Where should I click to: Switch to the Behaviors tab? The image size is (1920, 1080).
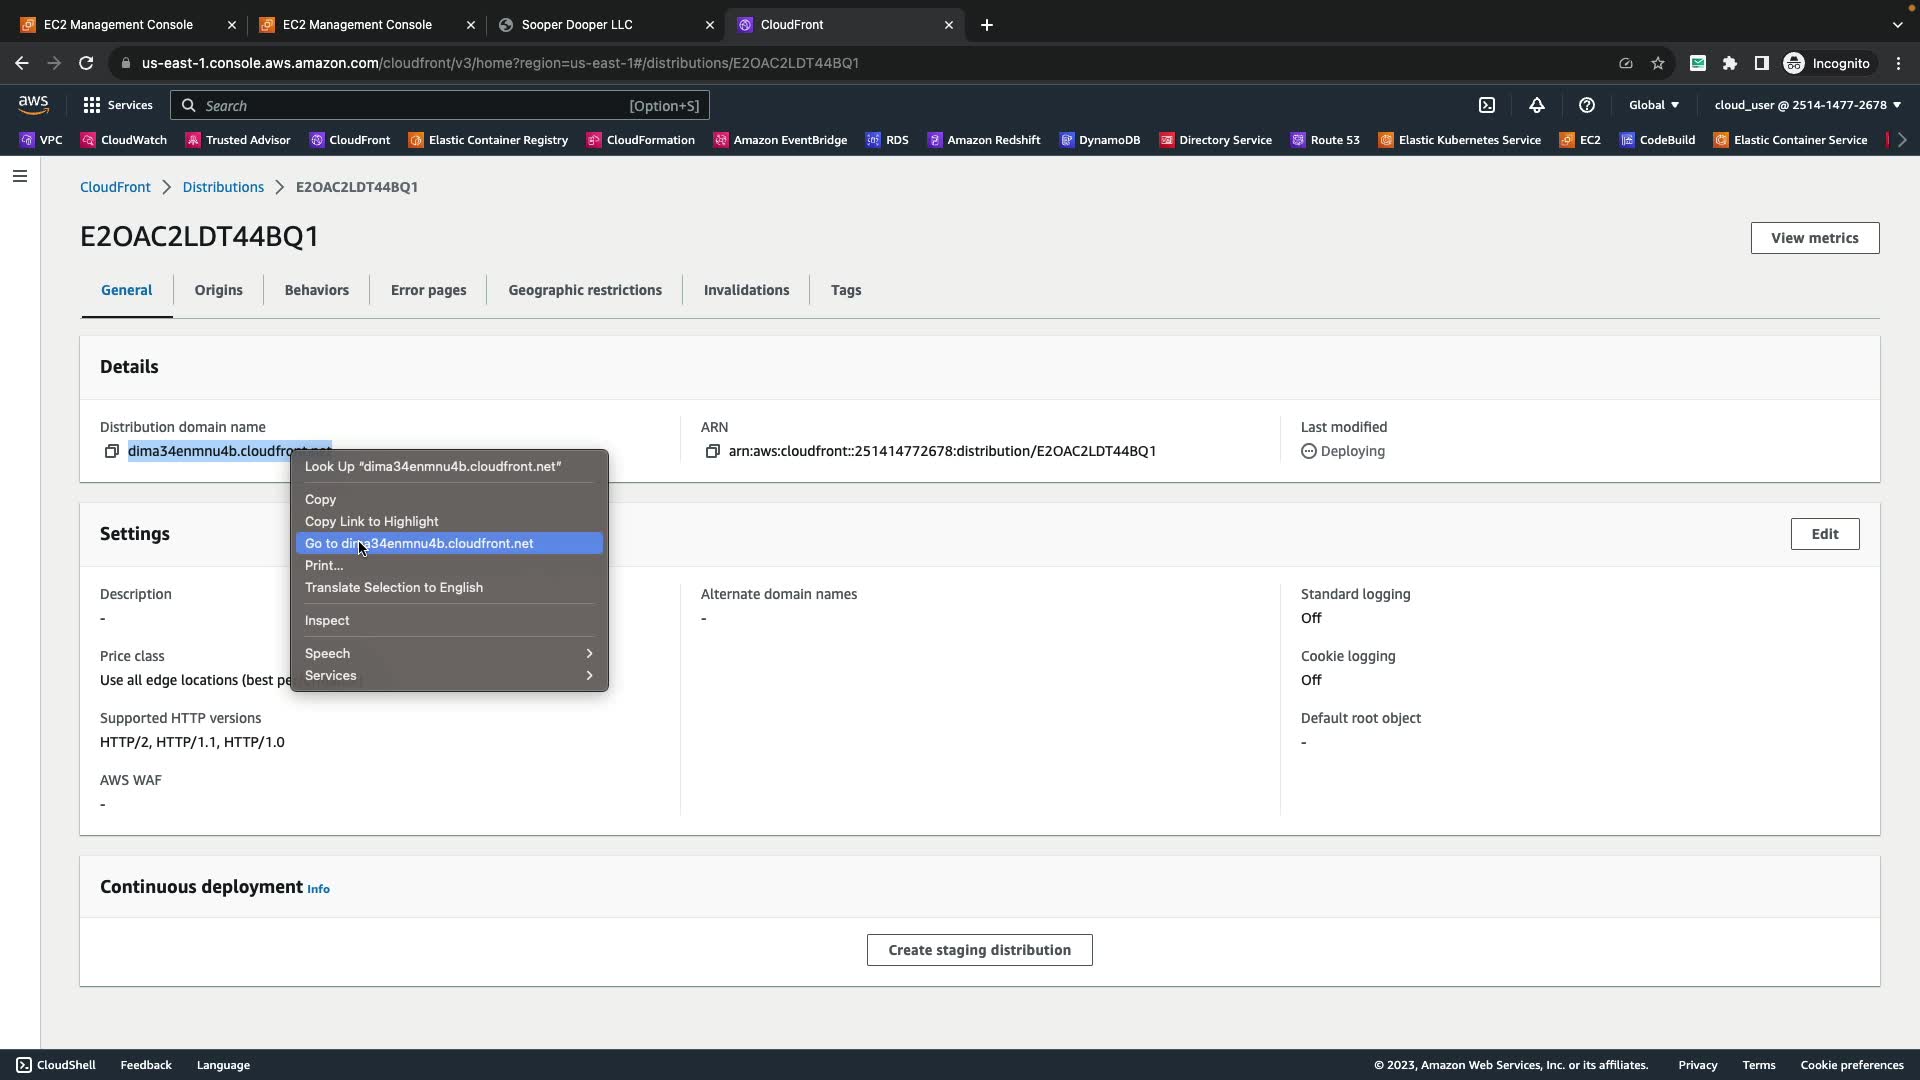pyautogui.click(x=316, y=290)
